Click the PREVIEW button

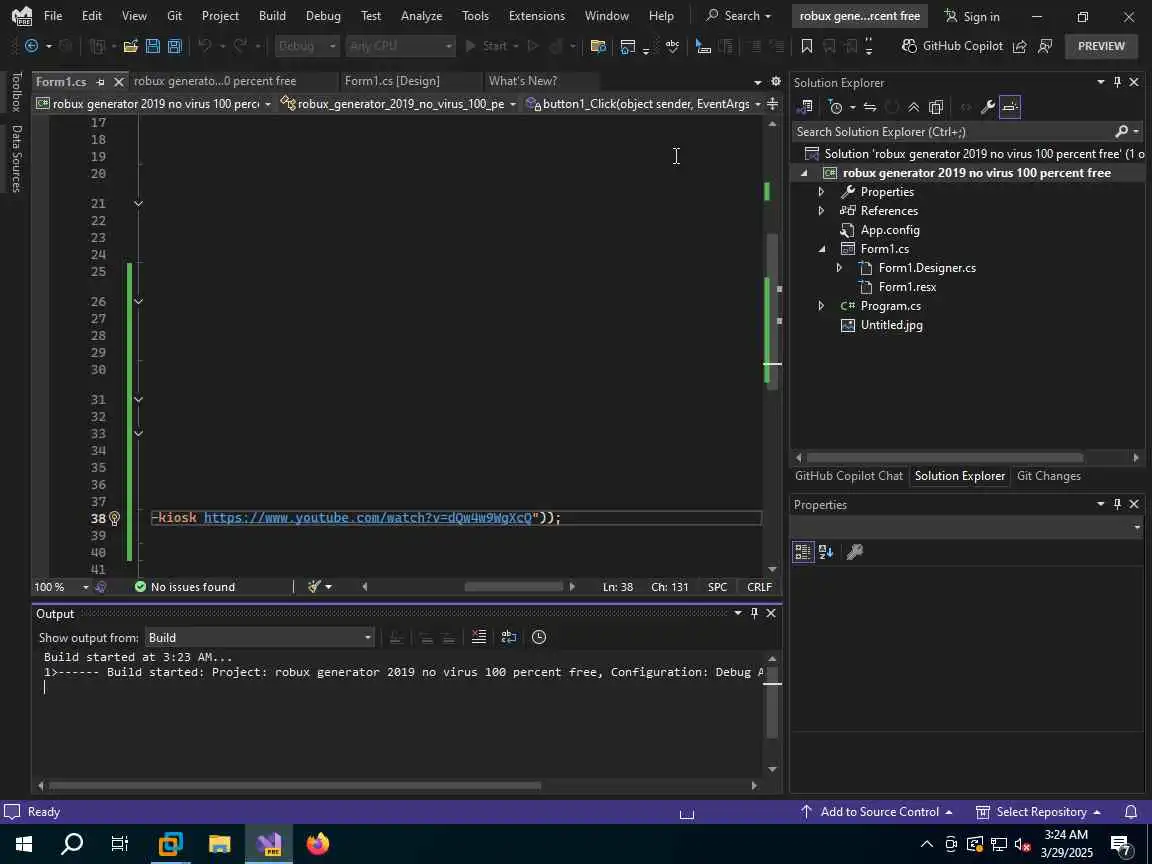[x=1101, y=46]
